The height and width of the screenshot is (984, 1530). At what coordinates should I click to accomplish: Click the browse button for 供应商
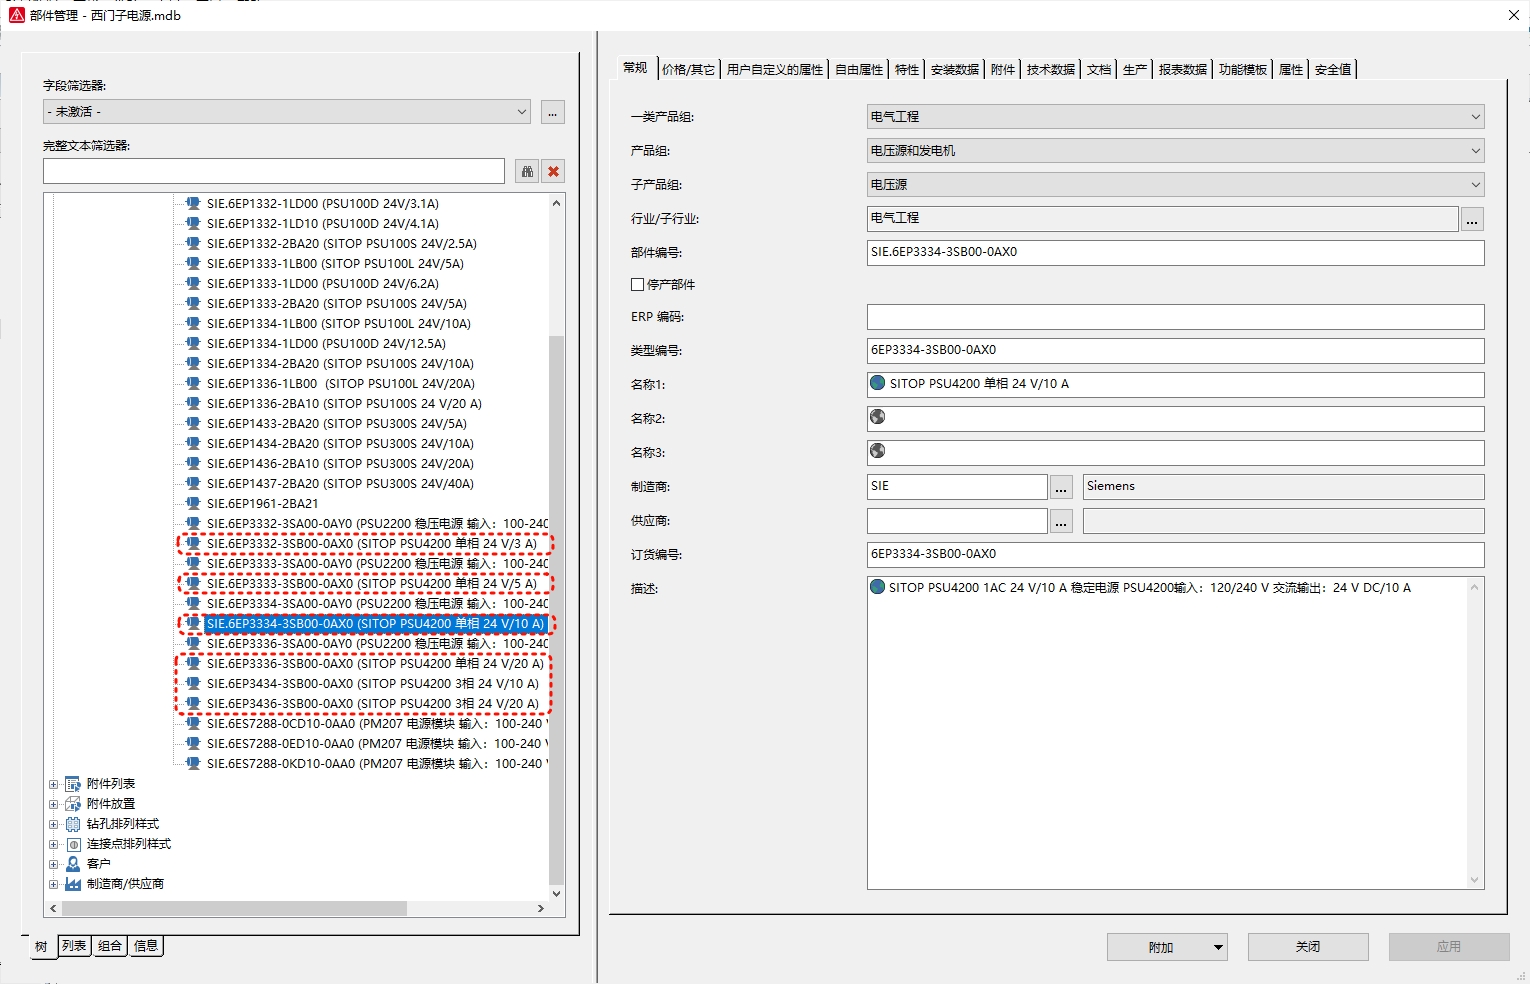1061,521
